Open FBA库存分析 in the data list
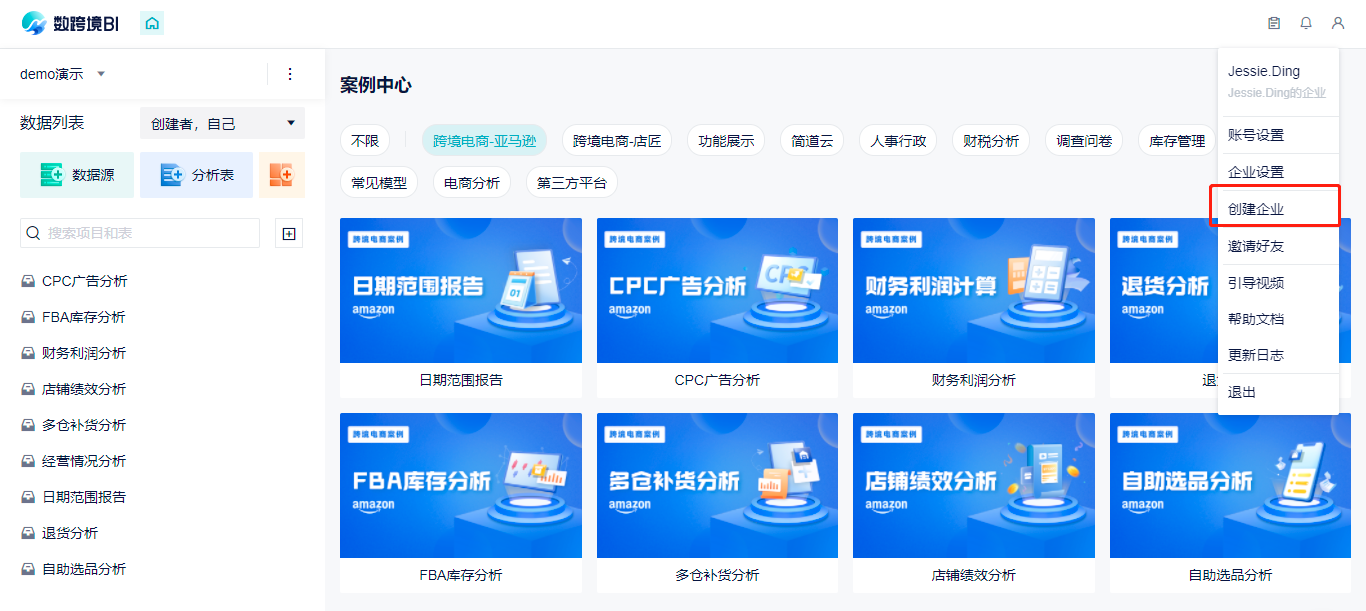Screen dimensions: 1366x611 84,318
